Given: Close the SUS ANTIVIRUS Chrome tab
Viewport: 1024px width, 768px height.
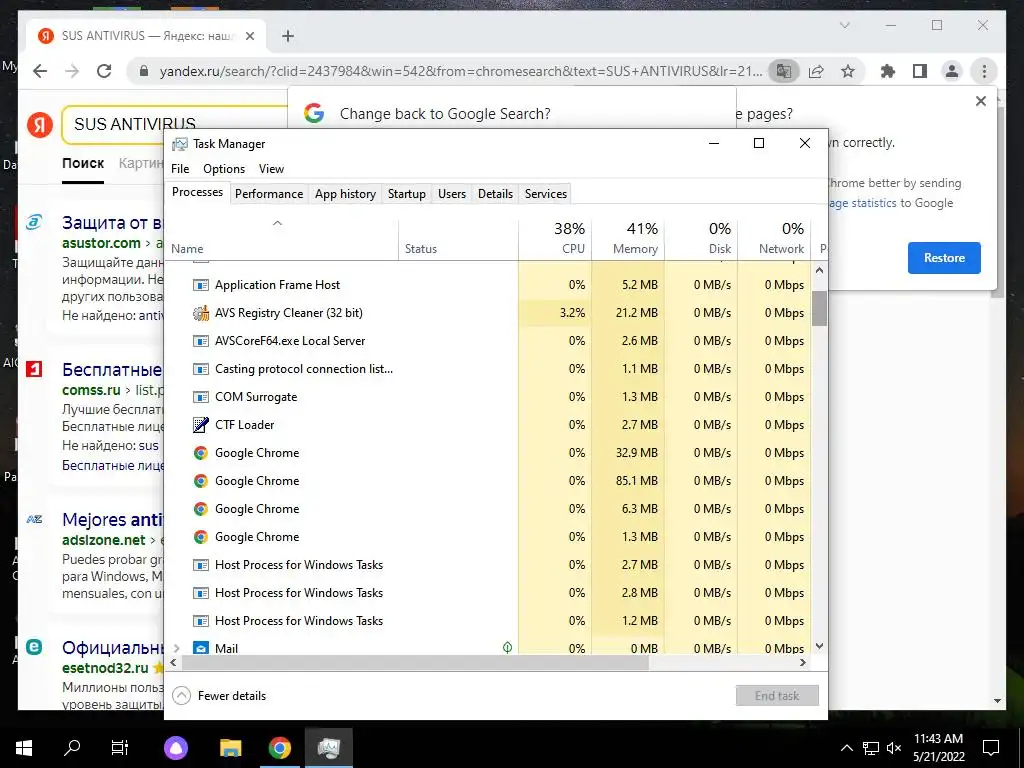Looking at the screenshot, I should pyautogui.click(x=249, y=36).
